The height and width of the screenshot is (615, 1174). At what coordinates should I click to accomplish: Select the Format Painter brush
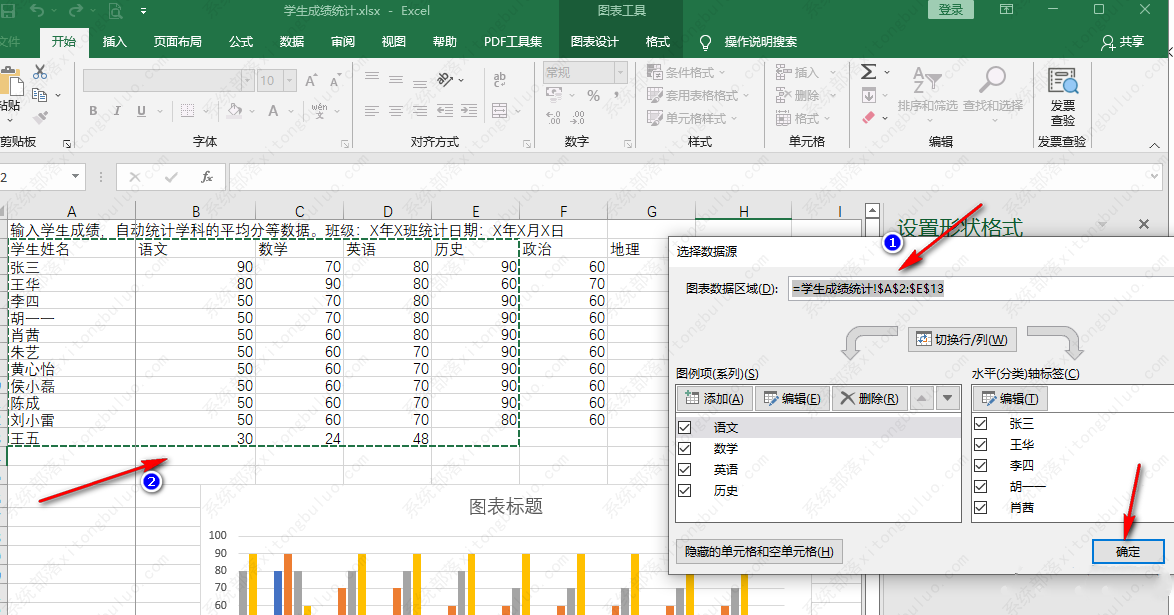[40, 117]
